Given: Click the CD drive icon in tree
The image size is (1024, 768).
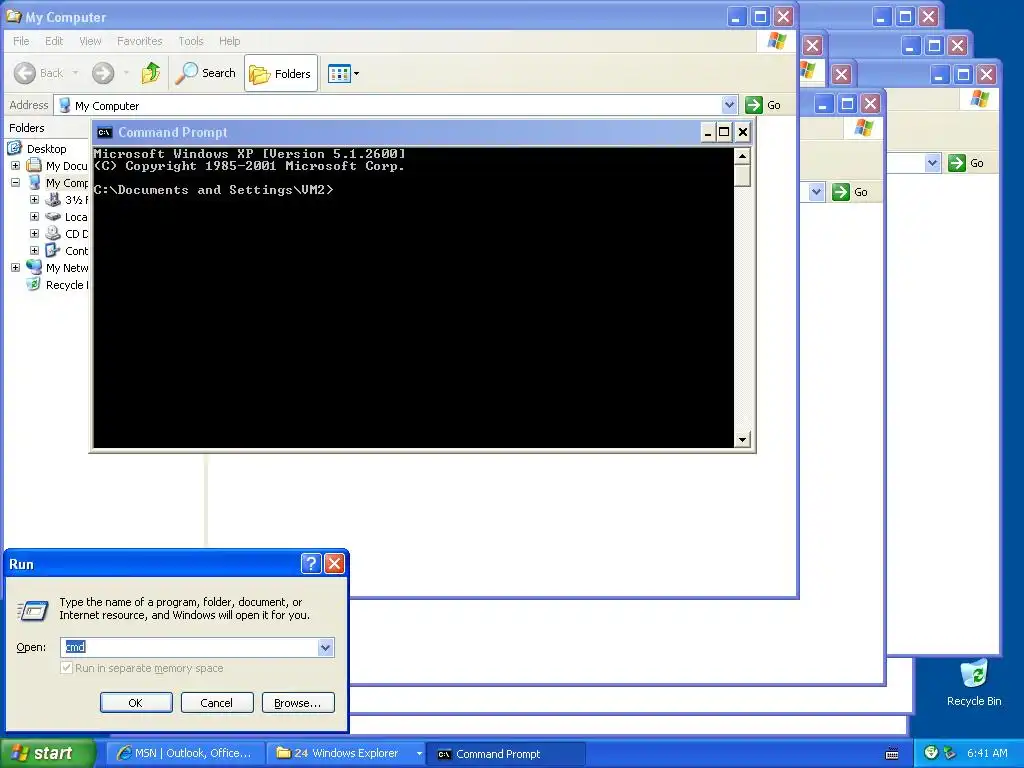Looking at the screenshot, I should point(53,234).
